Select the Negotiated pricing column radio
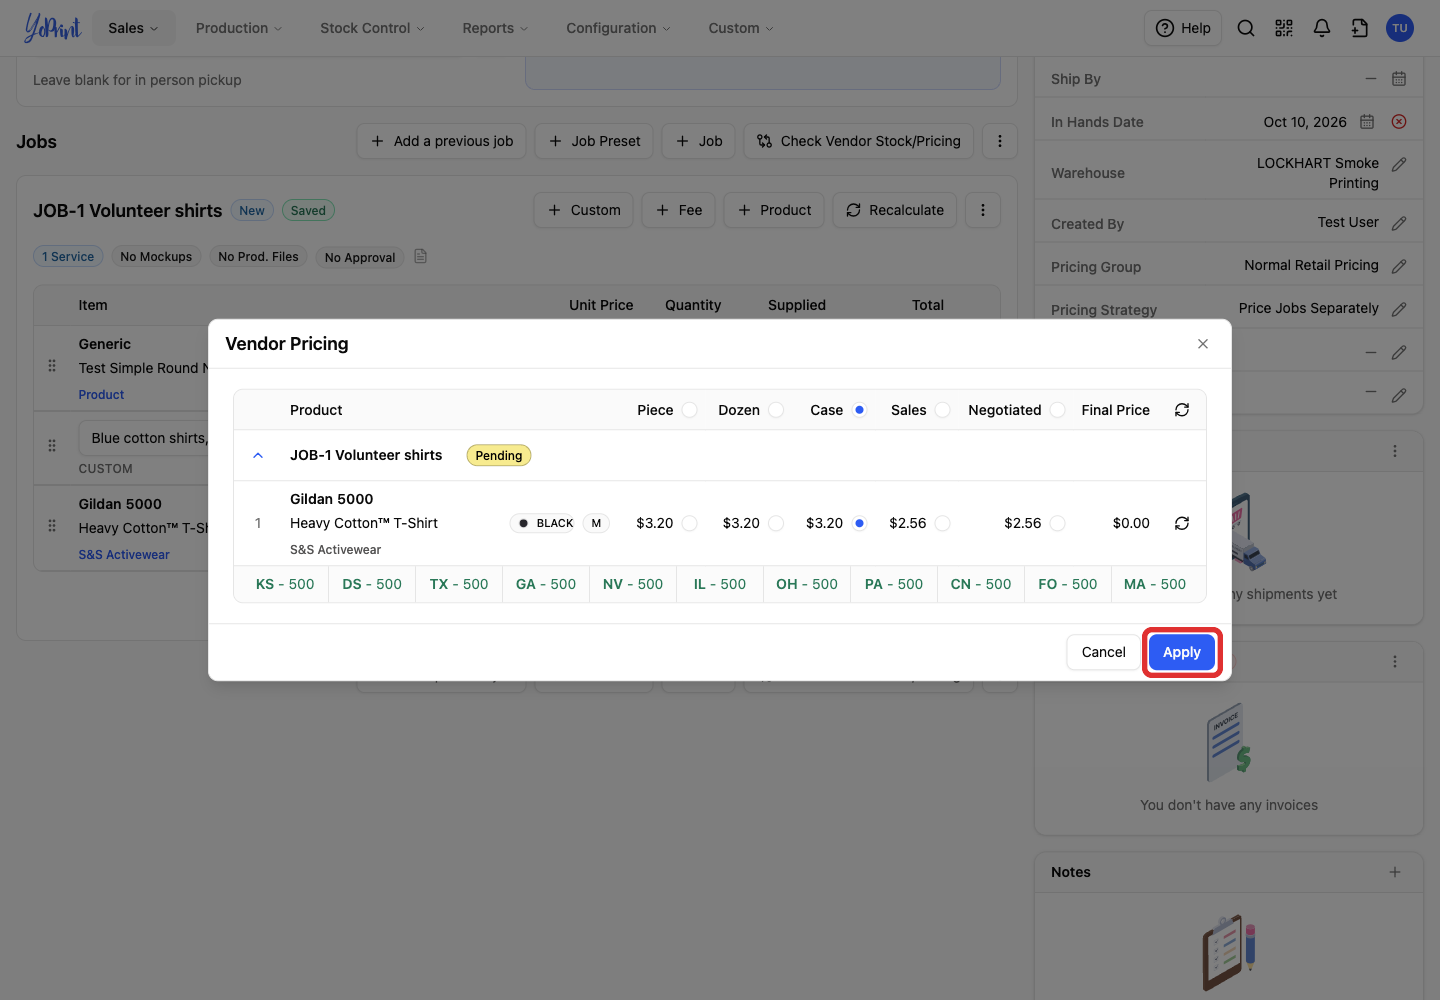The height and width of the screenshot is (1000, 1440). point(1058,410)
